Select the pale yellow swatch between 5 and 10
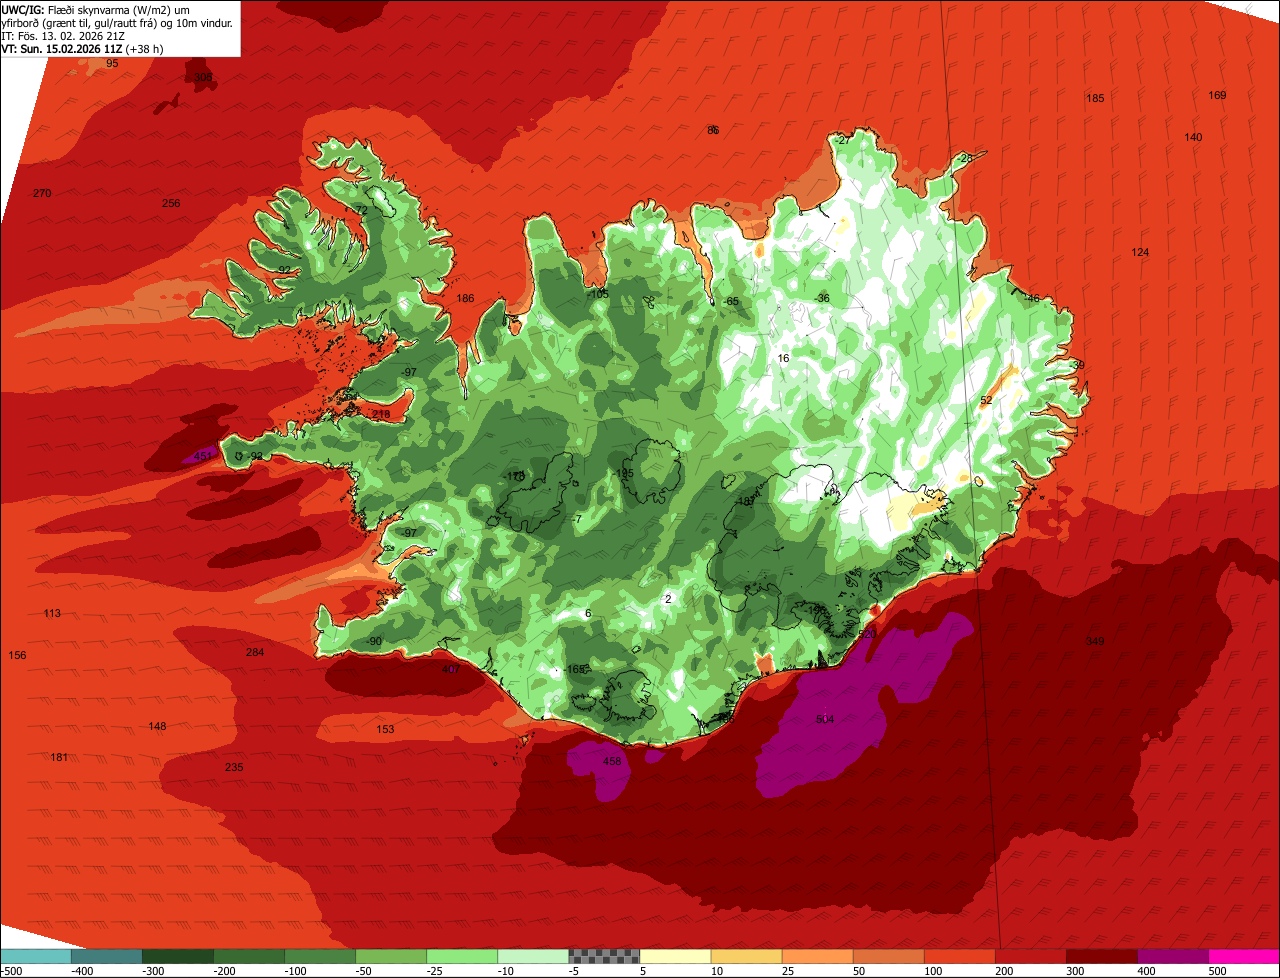 click(x=675, y=956)
